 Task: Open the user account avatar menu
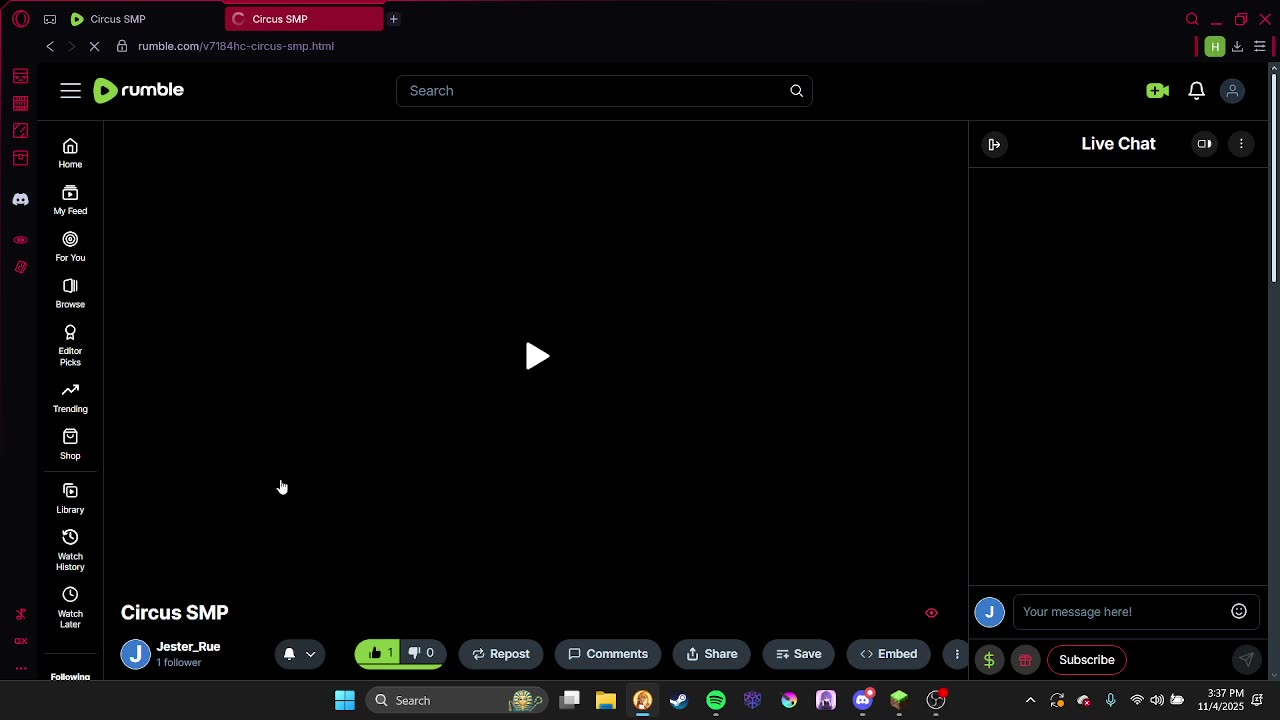1232,91
